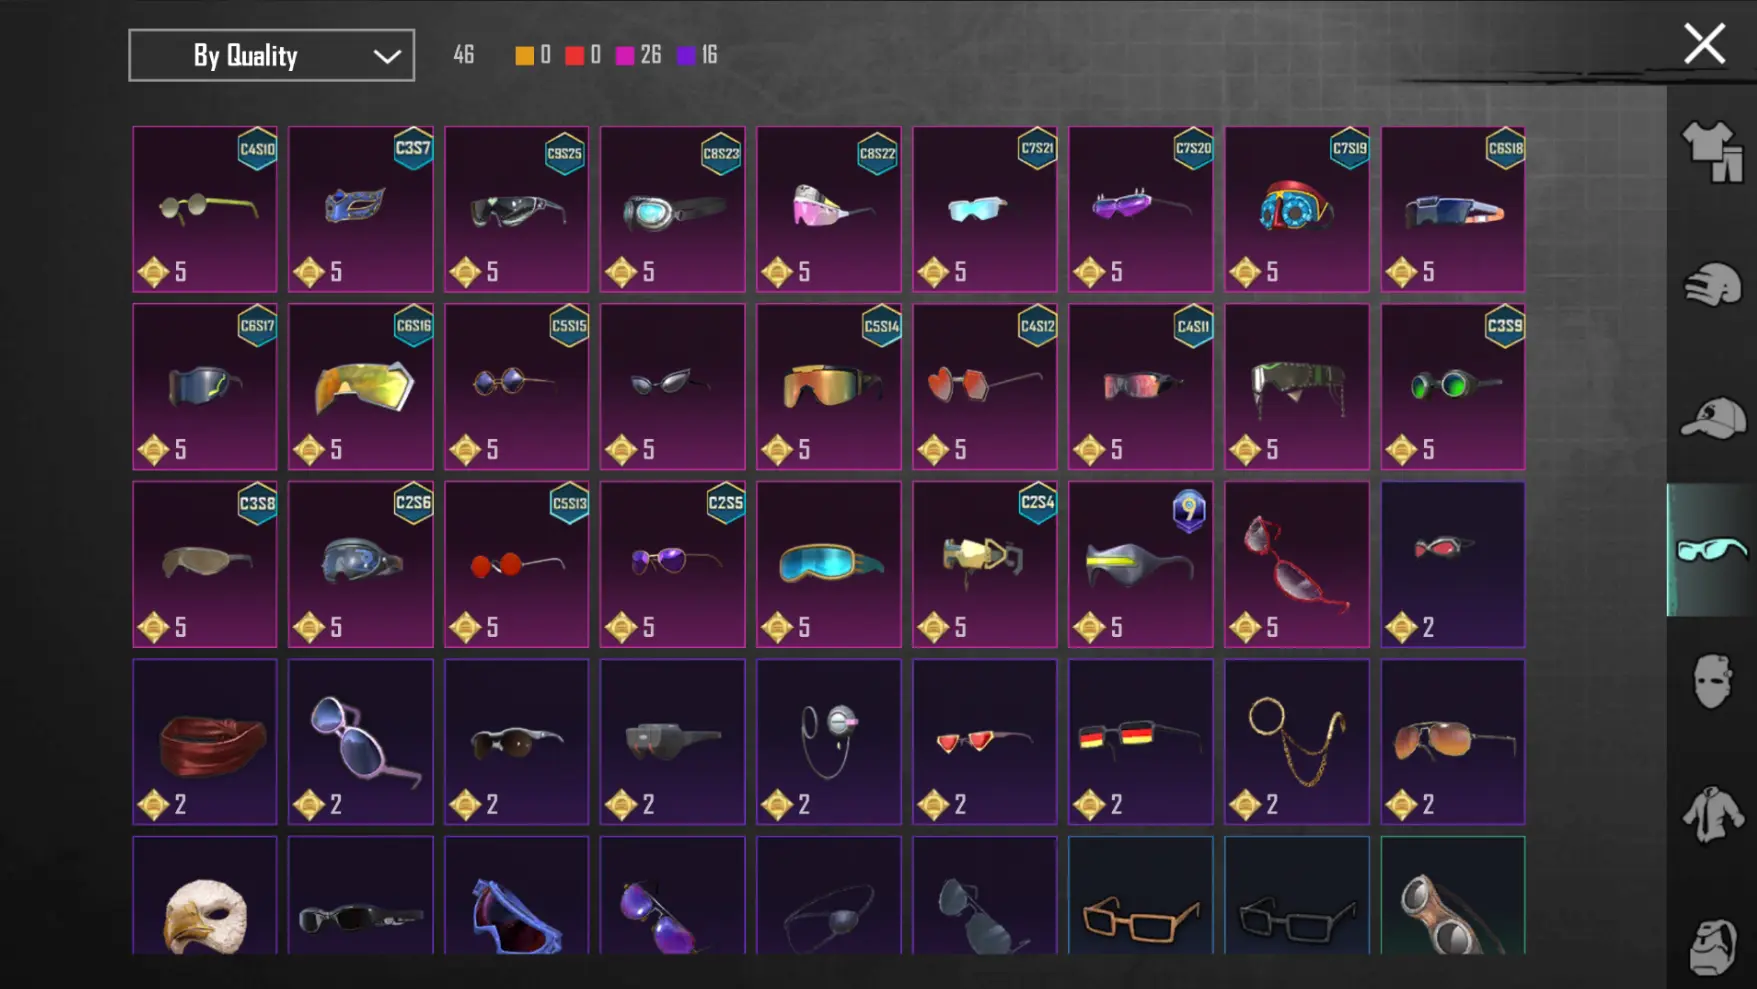Open the face mask category
This screenshot has width=1757, height=989.
(x=1712, y=682)
